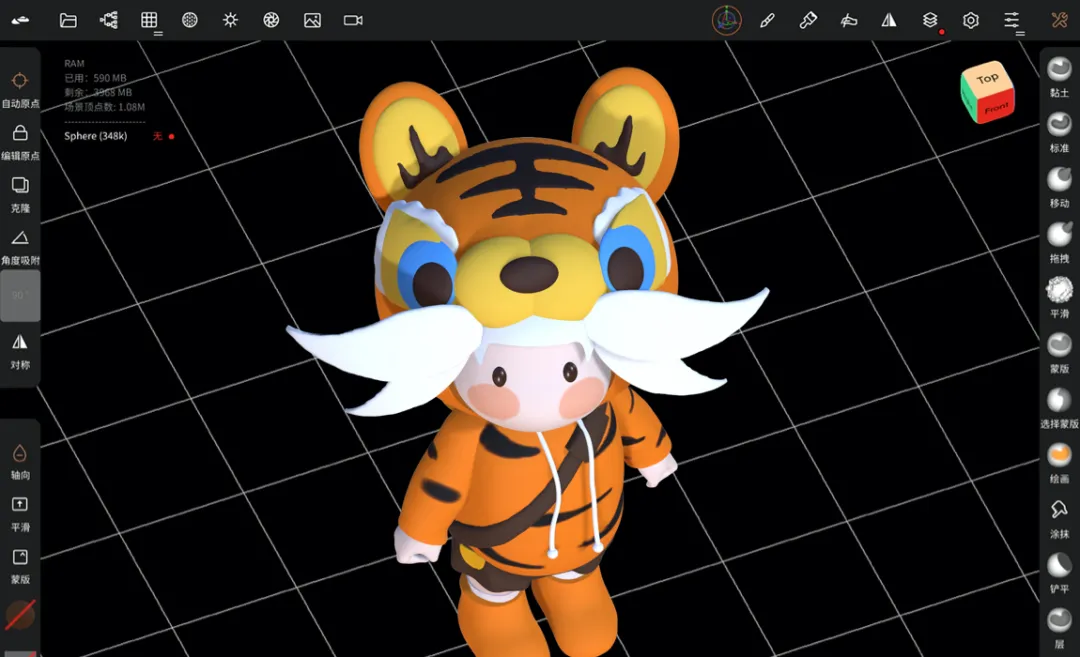Viewport: 1080px width, 657px height.
Task: Open the gizmo circle icon in top bar
Action: click(727, 21)
